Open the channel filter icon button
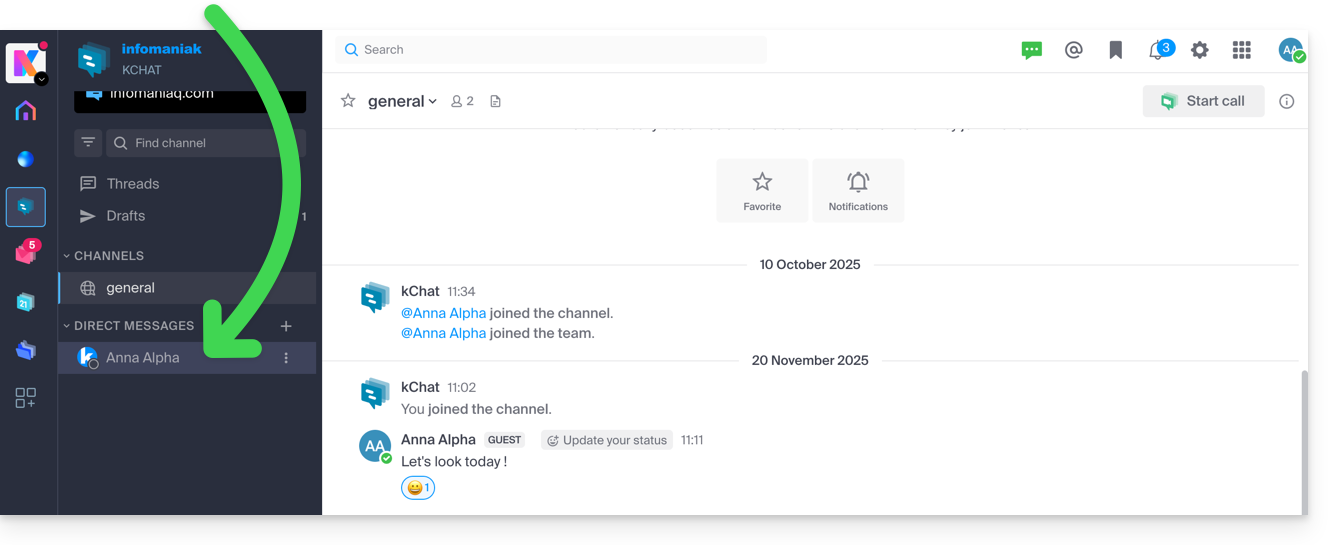The image size is (1338, 545). pos(88,143)
